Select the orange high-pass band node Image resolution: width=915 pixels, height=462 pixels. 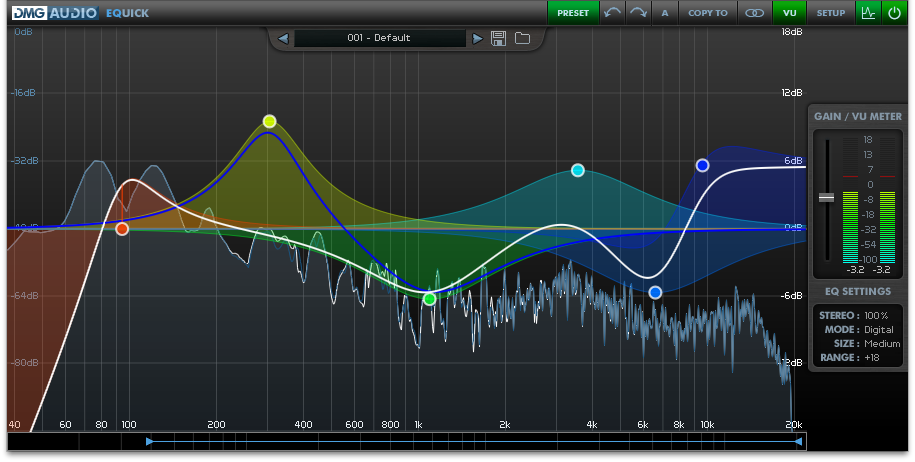point(121,229)
